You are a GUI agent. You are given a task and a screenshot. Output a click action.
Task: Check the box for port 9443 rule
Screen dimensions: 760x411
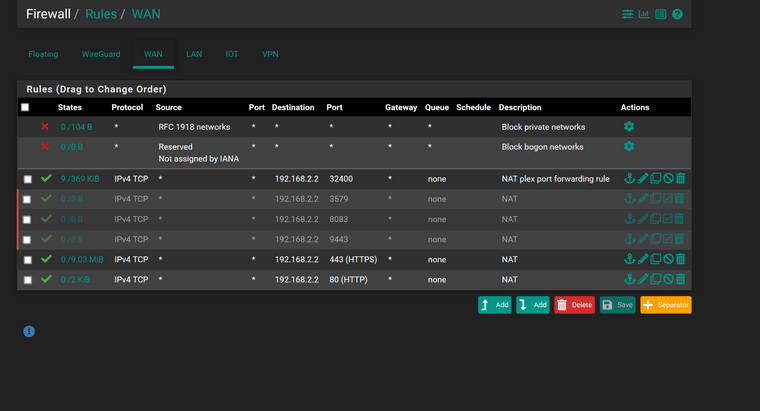point(27,240)
